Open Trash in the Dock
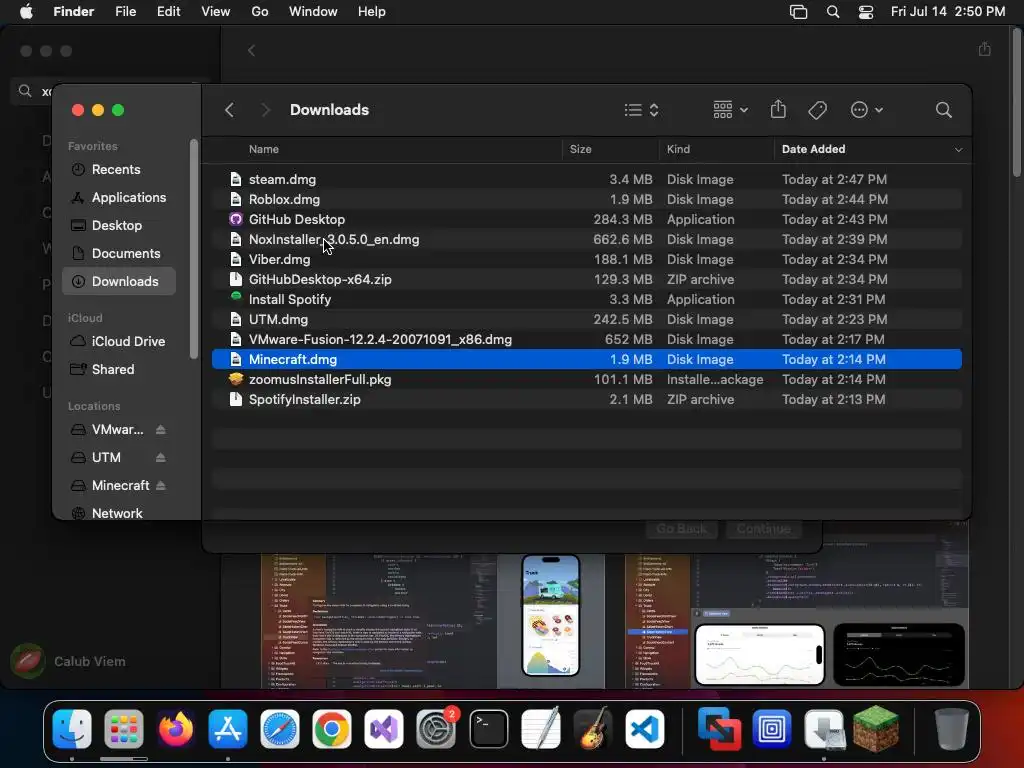 point(952,728)
